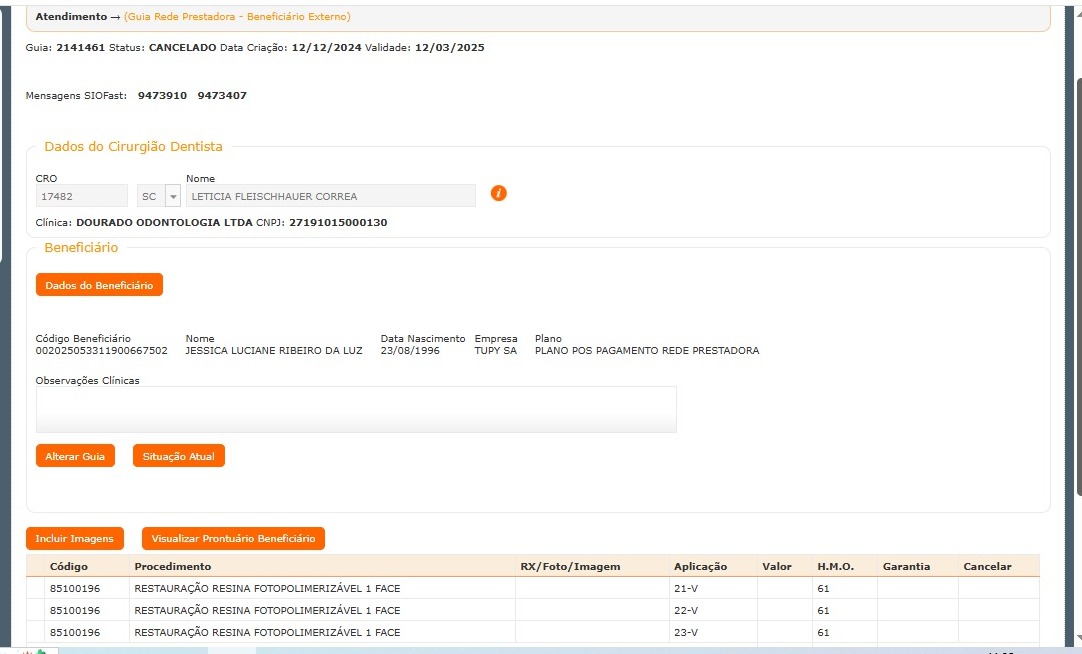Open Visualizar Prontuário Beneficiário

click(233, 539)
